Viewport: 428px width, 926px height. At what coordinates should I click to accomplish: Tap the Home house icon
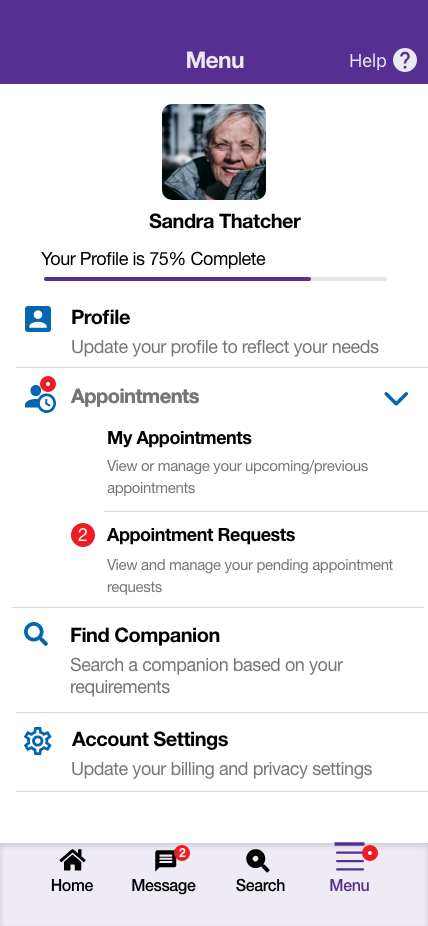(x=72, y=860)
